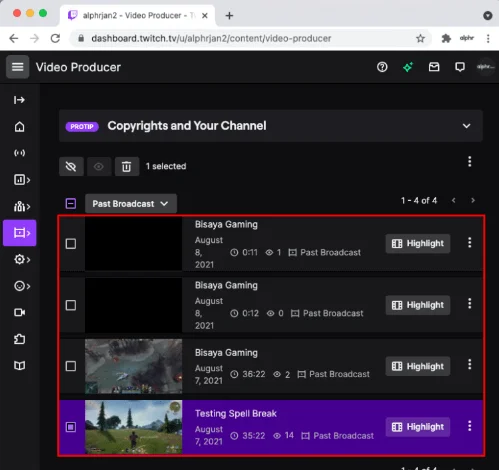499x470 pixels.
Task: Open the Insights chart icon in sidebar
Action: point(21,180)
